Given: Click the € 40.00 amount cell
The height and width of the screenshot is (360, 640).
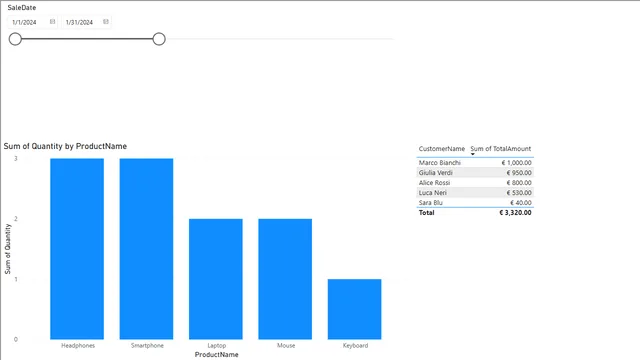Looking at the screenshot, I should pos(521,202).
